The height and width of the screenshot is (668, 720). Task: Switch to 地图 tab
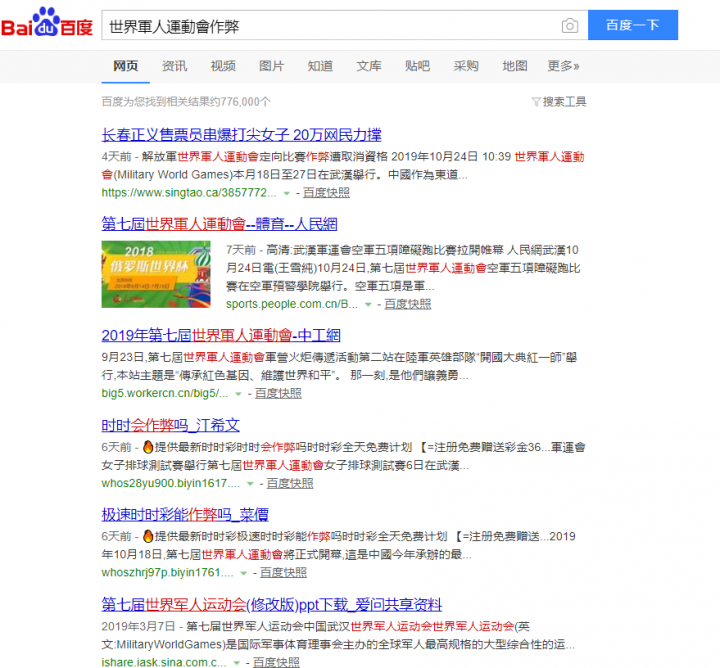click(515, 66)
